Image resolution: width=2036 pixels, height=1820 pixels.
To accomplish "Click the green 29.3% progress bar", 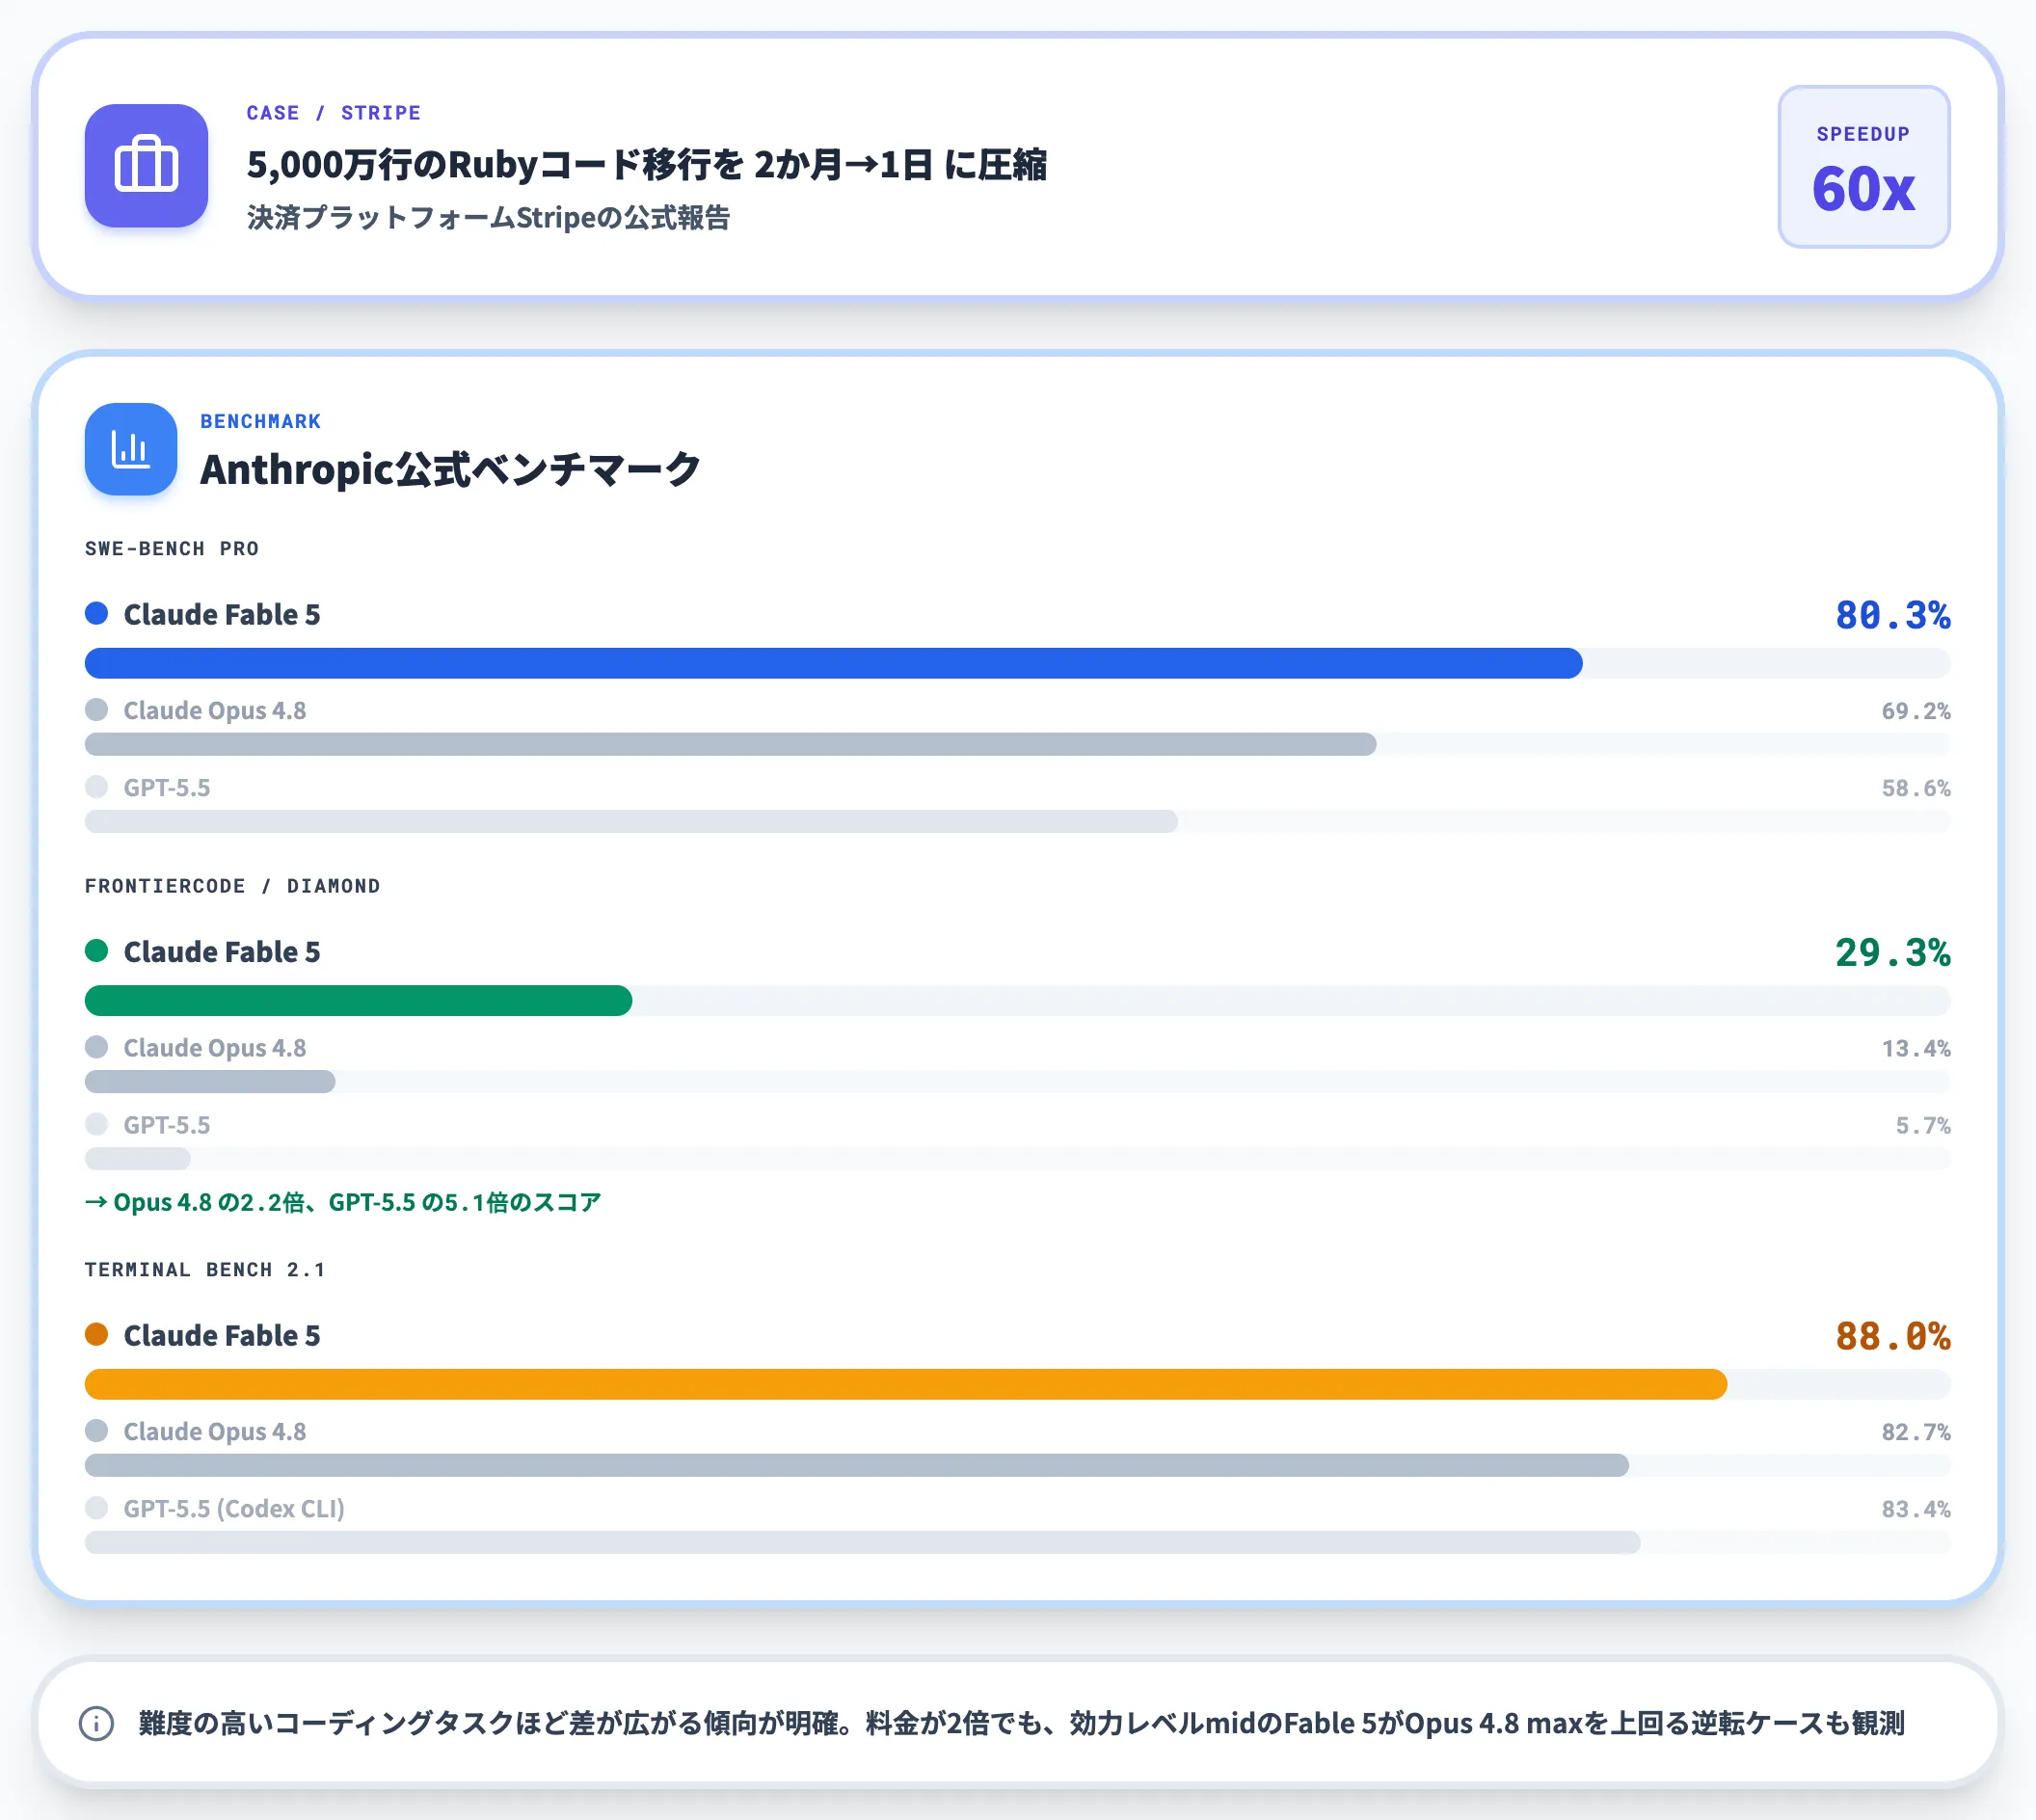I will 358,1000.
